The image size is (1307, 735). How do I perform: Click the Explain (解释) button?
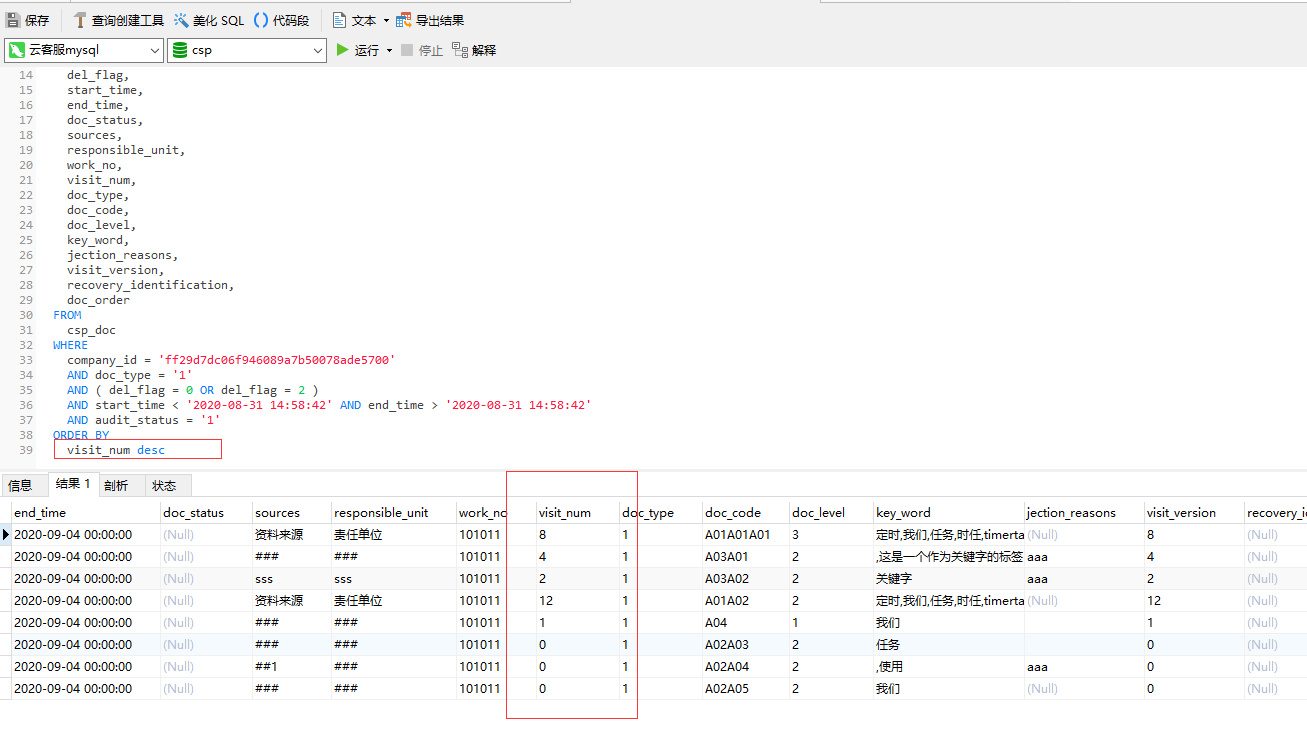[474, 50]
